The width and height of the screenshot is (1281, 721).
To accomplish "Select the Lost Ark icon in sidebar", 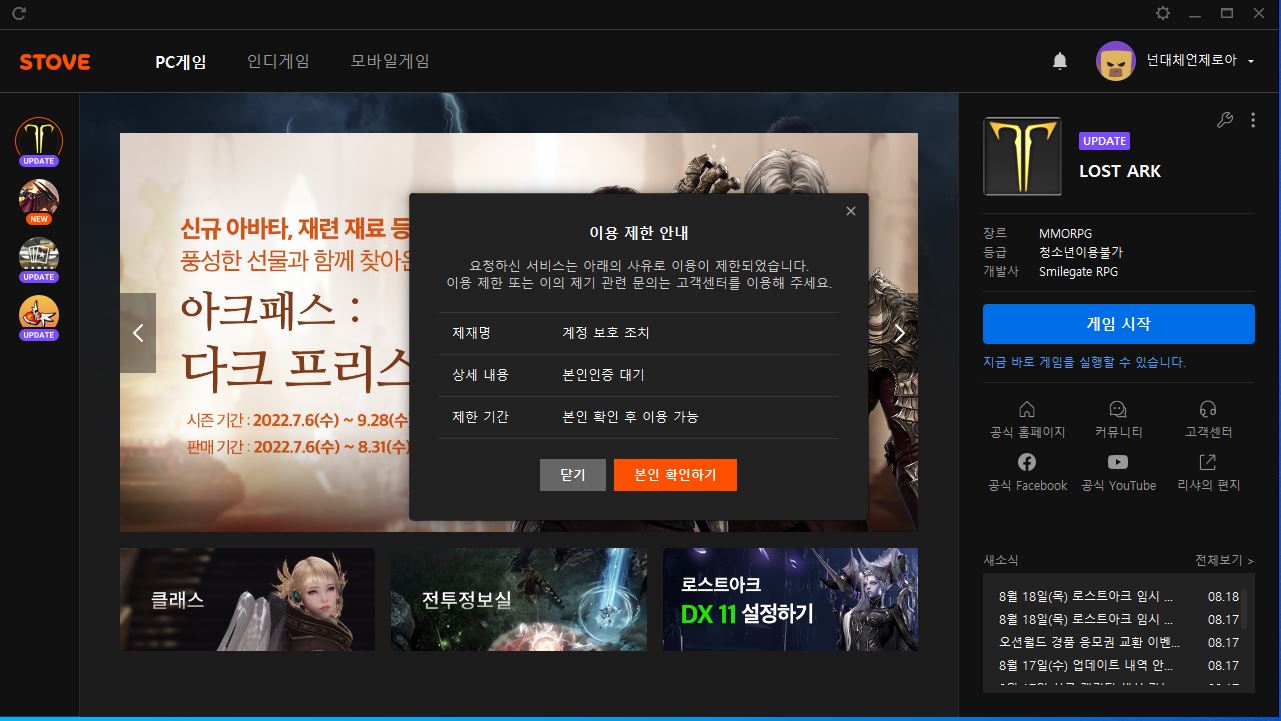I will pyautogui.click(x=39, y=138).
